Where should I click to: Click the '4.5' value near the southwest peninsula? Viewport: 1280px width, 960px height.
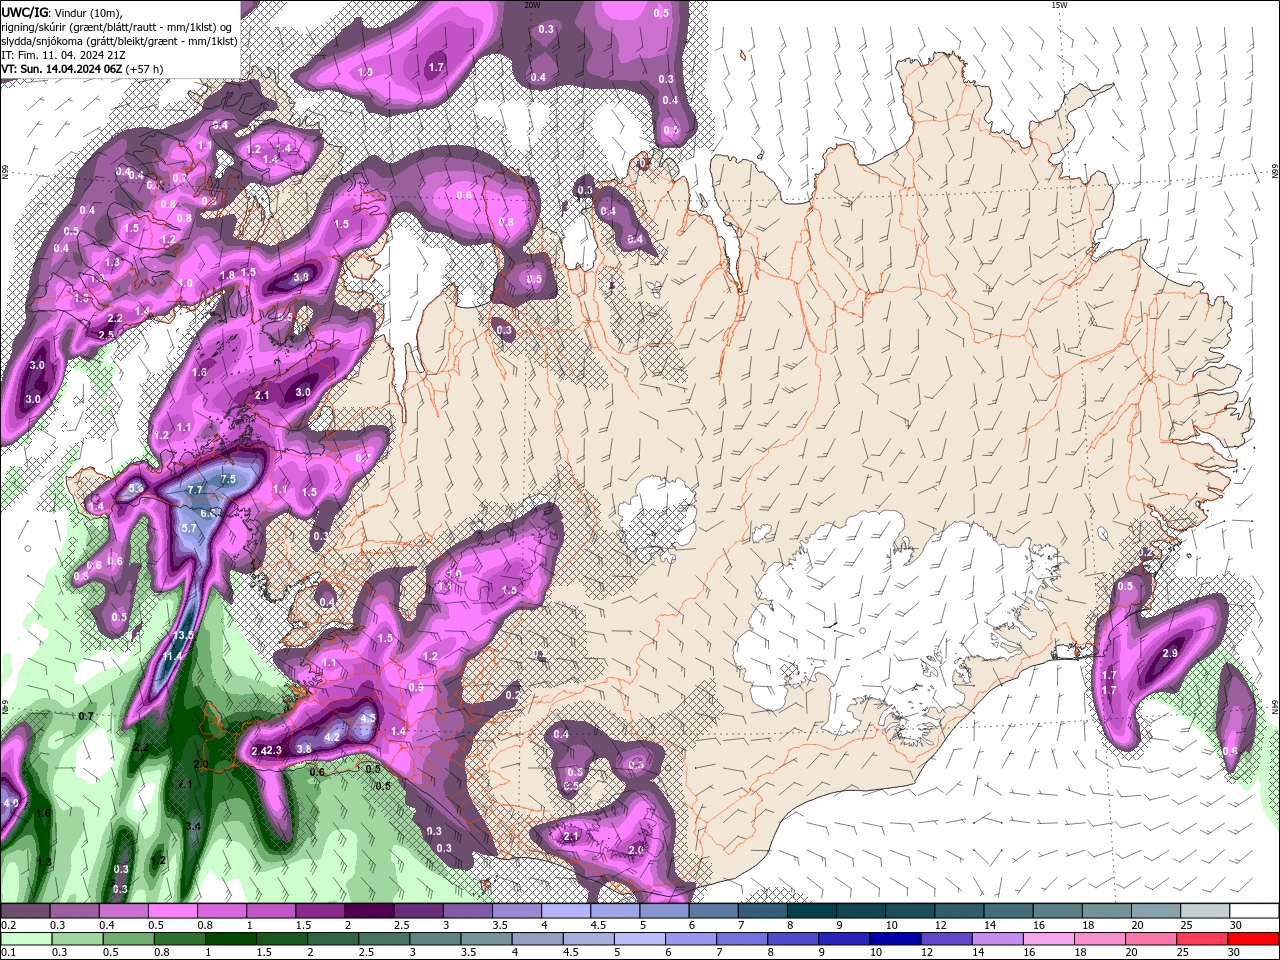tap(367, 717)
